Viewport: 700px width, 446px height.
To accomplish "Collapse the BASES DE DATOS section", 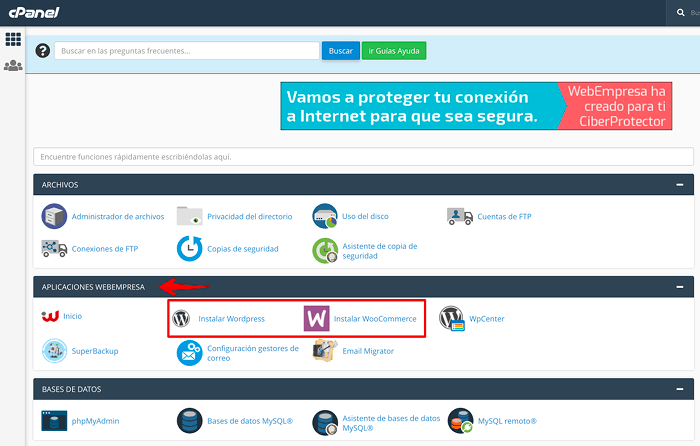I will (x=679, y=389).
